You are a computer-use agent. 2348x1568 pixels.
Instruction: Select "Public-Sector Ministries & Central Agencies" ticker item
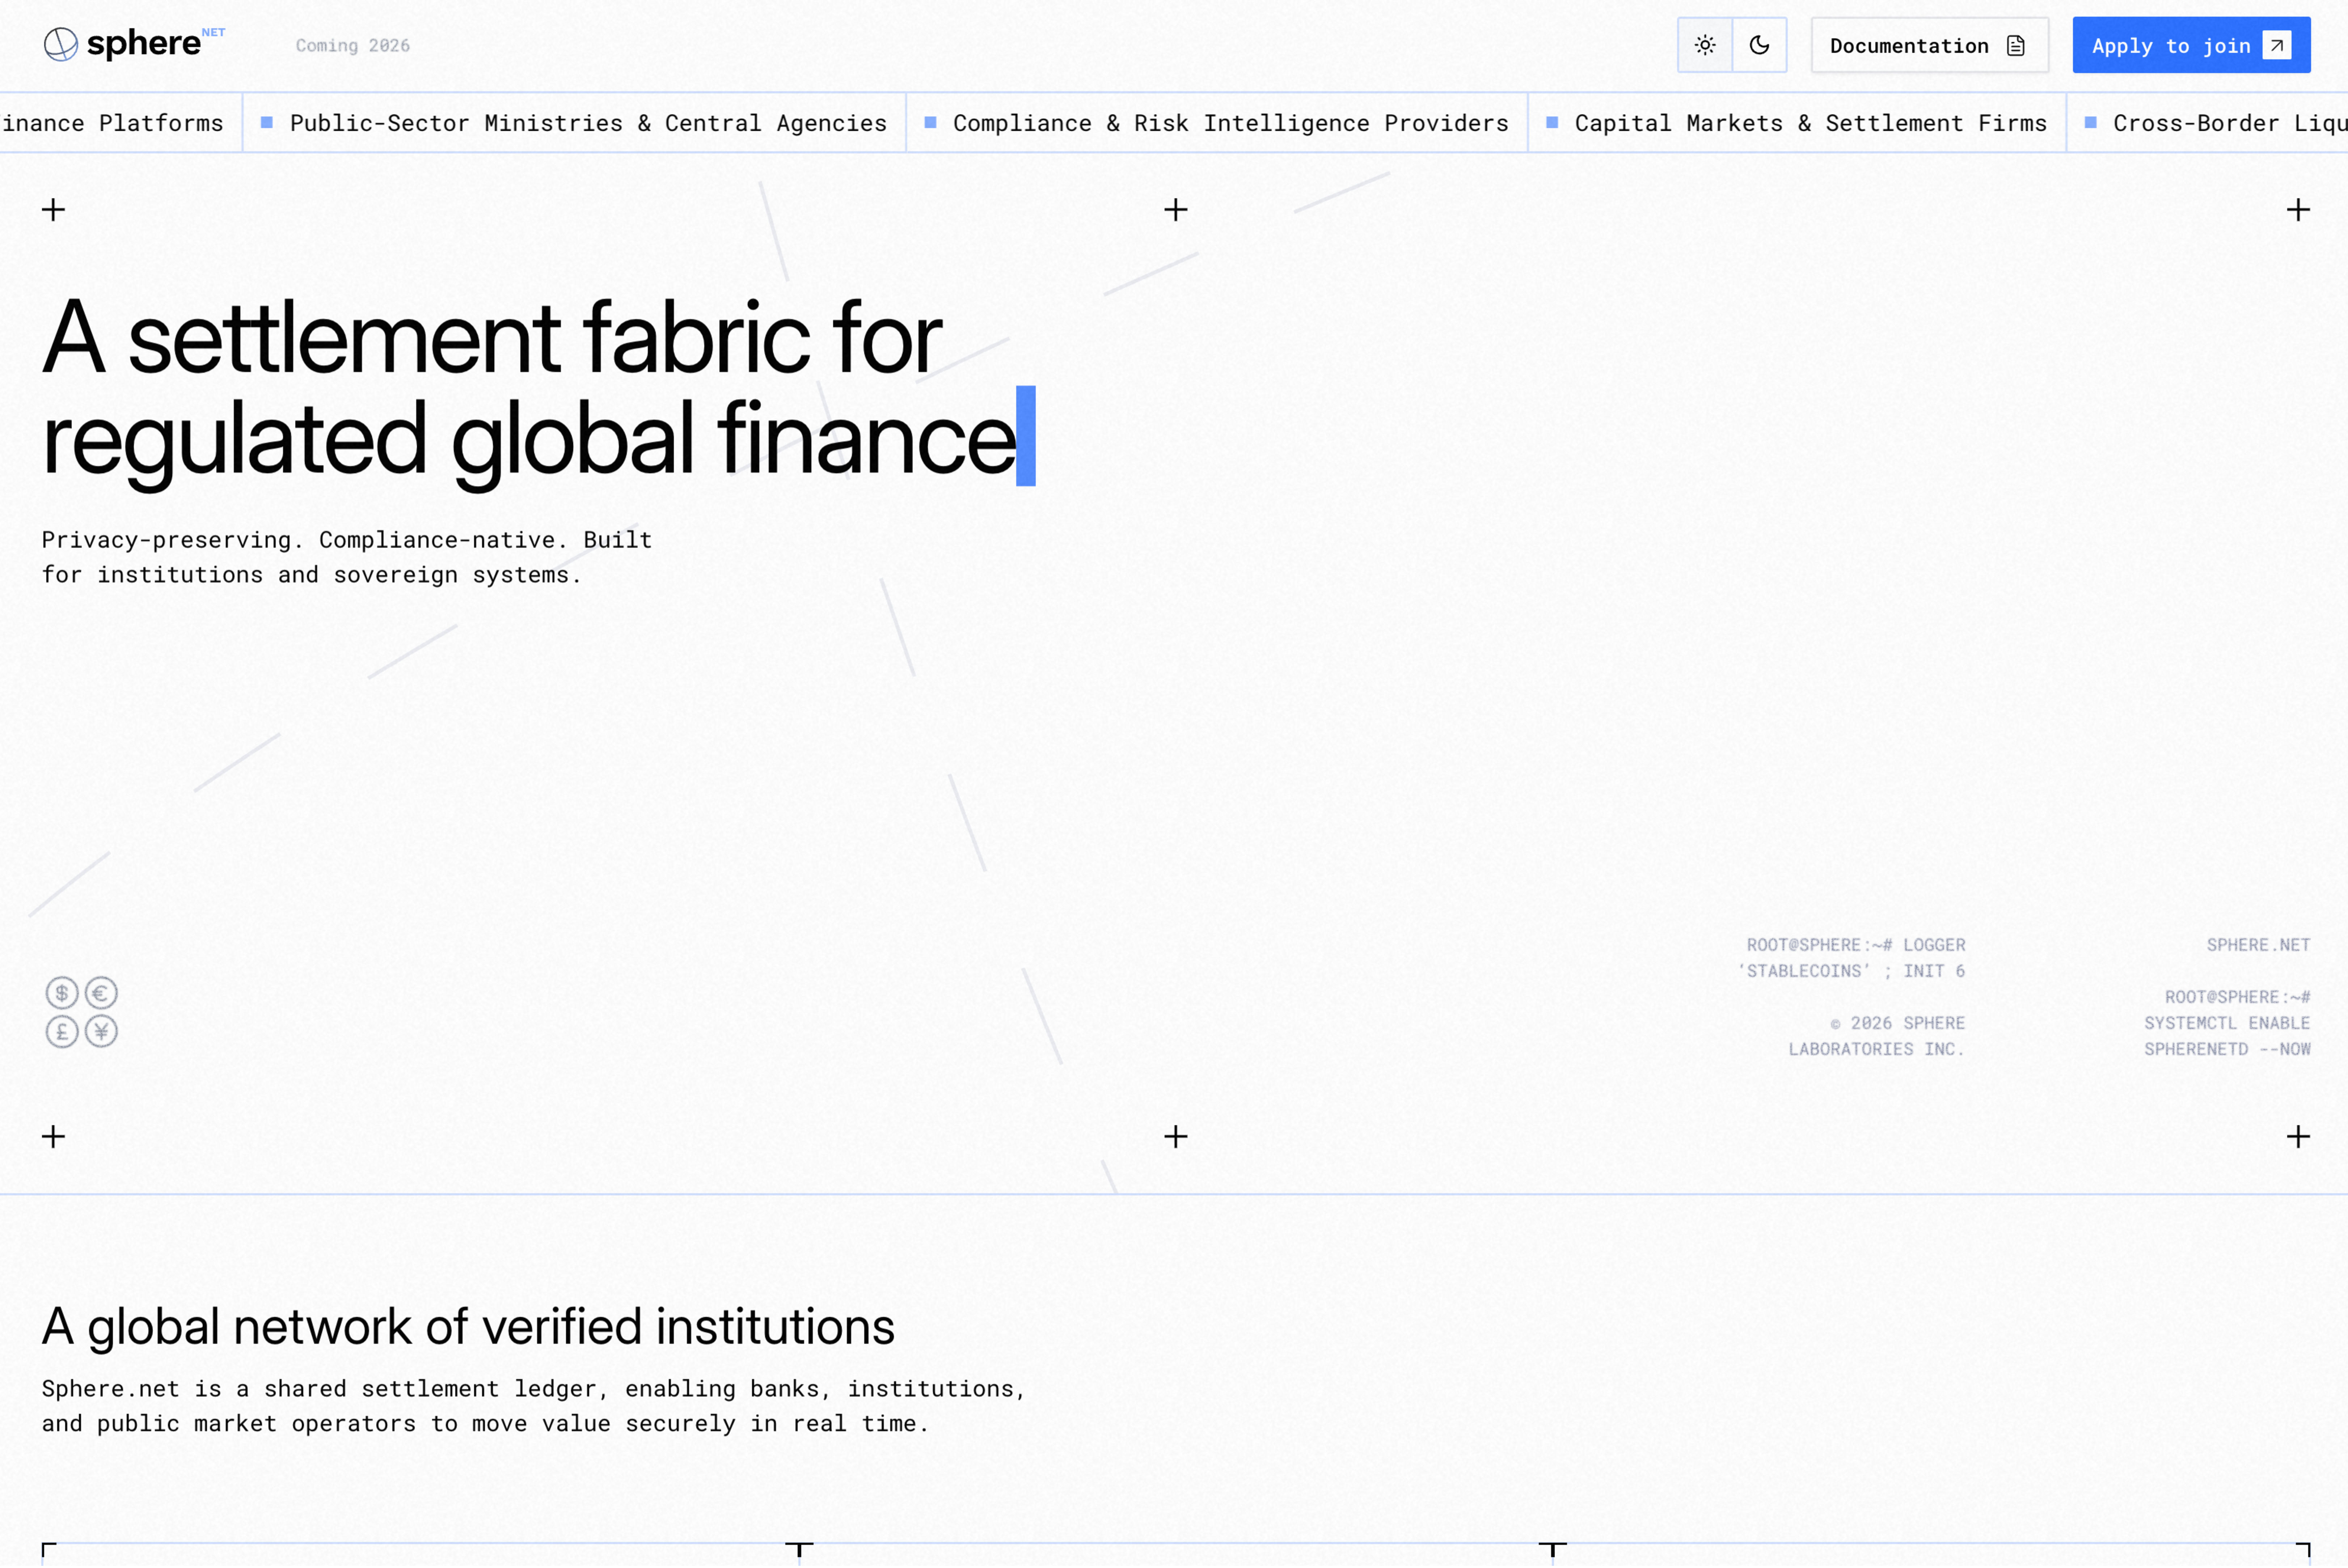pos(574,123)
